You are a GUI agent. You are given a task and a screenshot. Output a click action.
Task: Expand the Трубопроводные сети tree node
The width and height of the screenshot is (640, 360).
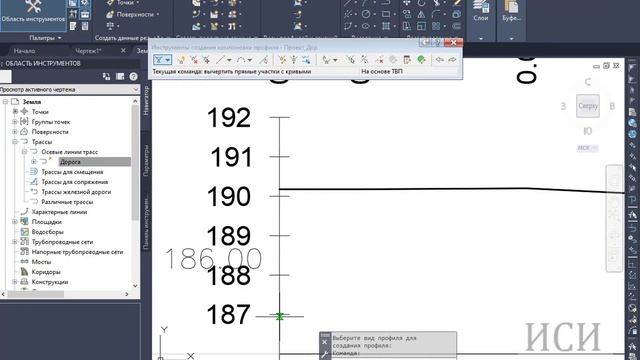(15, 242)
